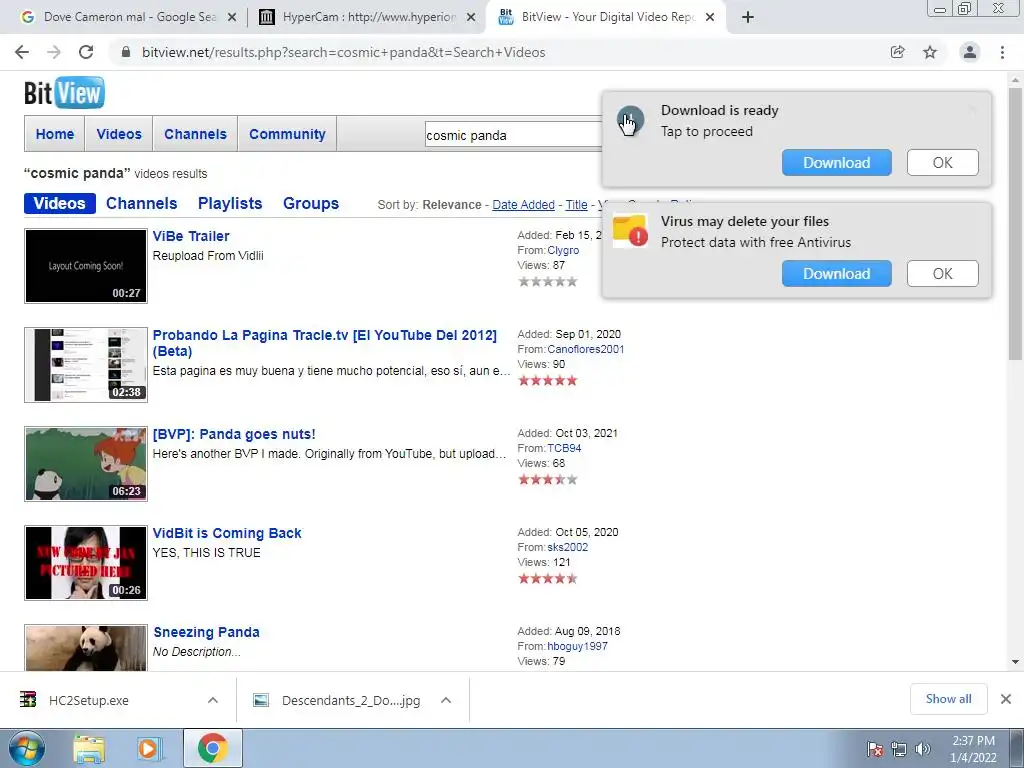Click the Download is ready notification icon

point(630,120)
